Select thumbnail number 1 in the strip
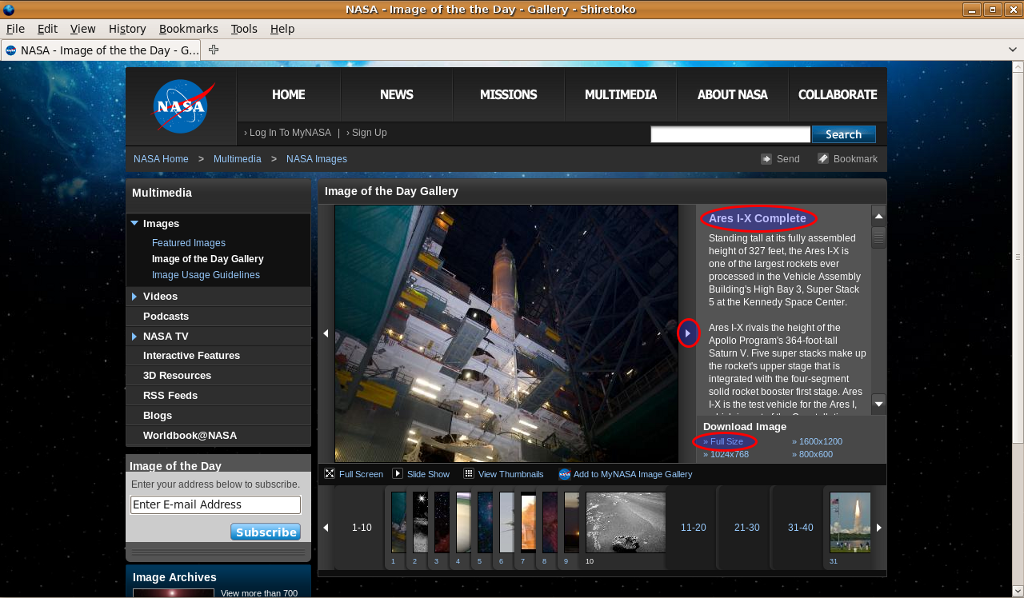Image resolution: width=1024 pixels, height=598 pixels. (x=398, y=522)
